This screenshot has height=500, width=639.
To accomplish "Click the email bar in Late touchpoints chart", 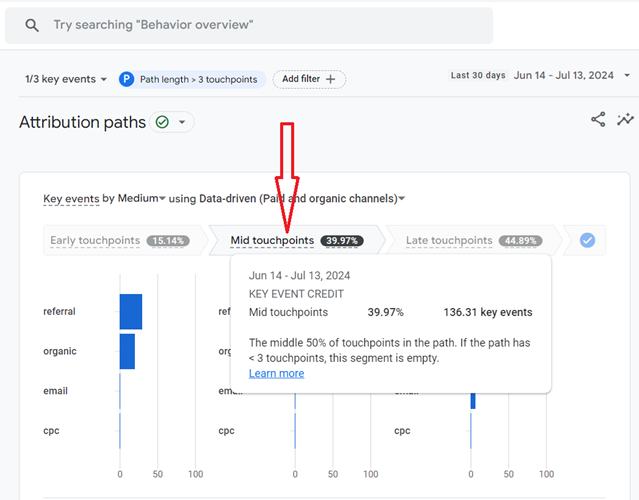I will pos(473,400).
